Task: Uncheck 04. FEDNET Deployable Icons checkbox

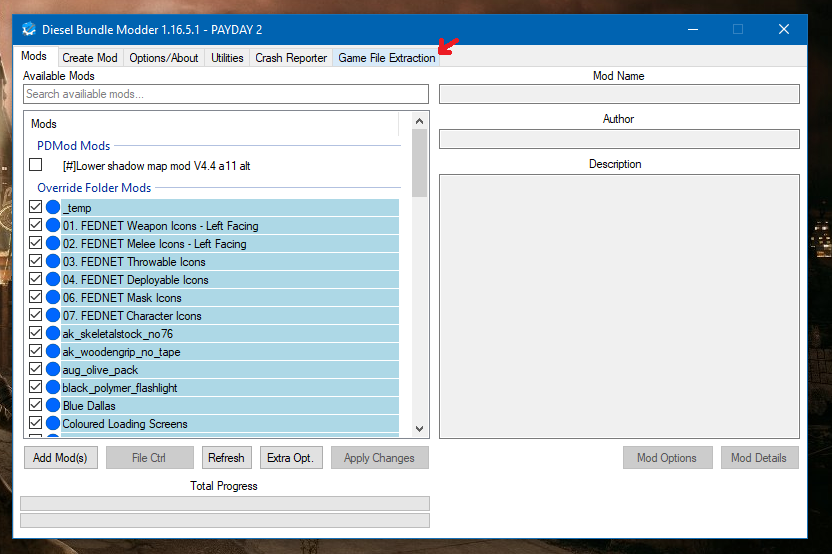Action: [36, 279]
